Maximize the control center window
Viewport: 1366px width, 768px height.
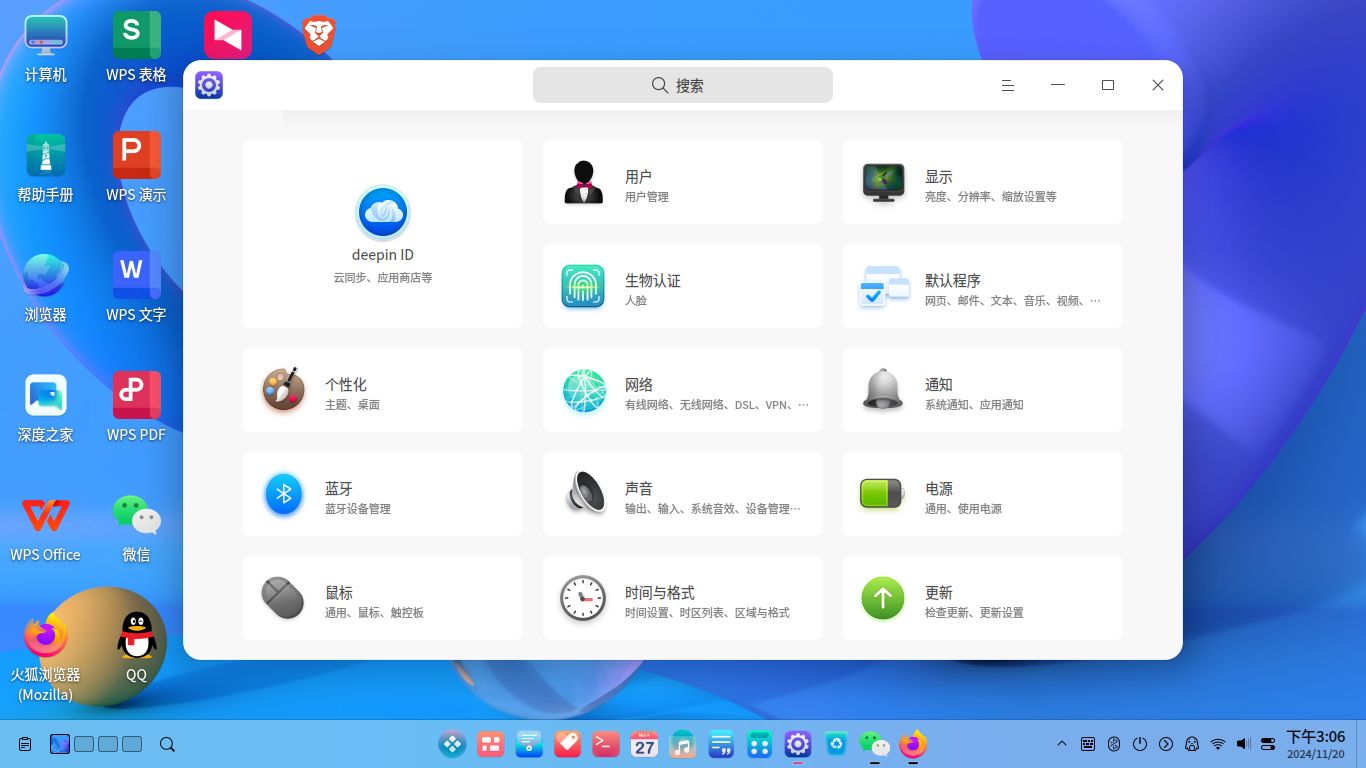click(x=1108, y=85)
